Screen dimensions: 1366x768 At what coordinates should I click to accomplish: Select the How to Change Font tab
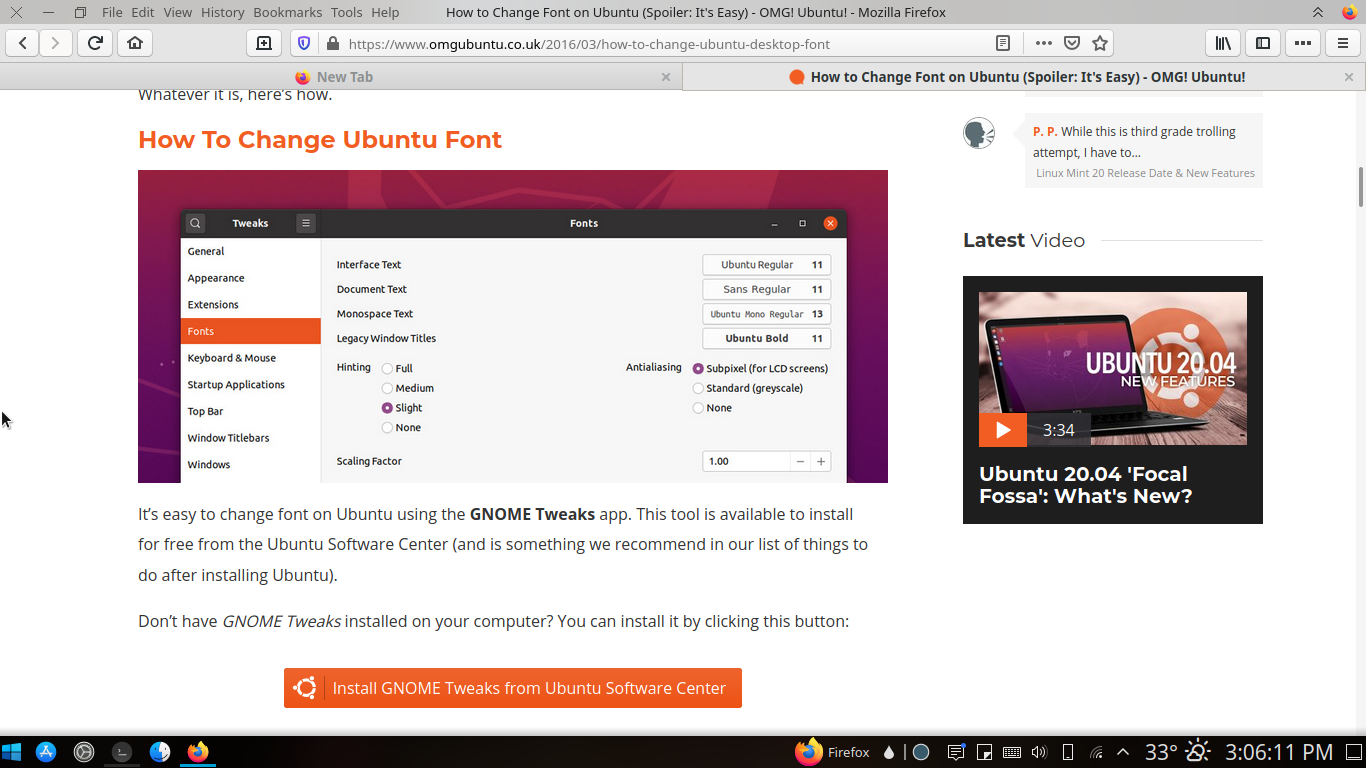coord(1024,77)
